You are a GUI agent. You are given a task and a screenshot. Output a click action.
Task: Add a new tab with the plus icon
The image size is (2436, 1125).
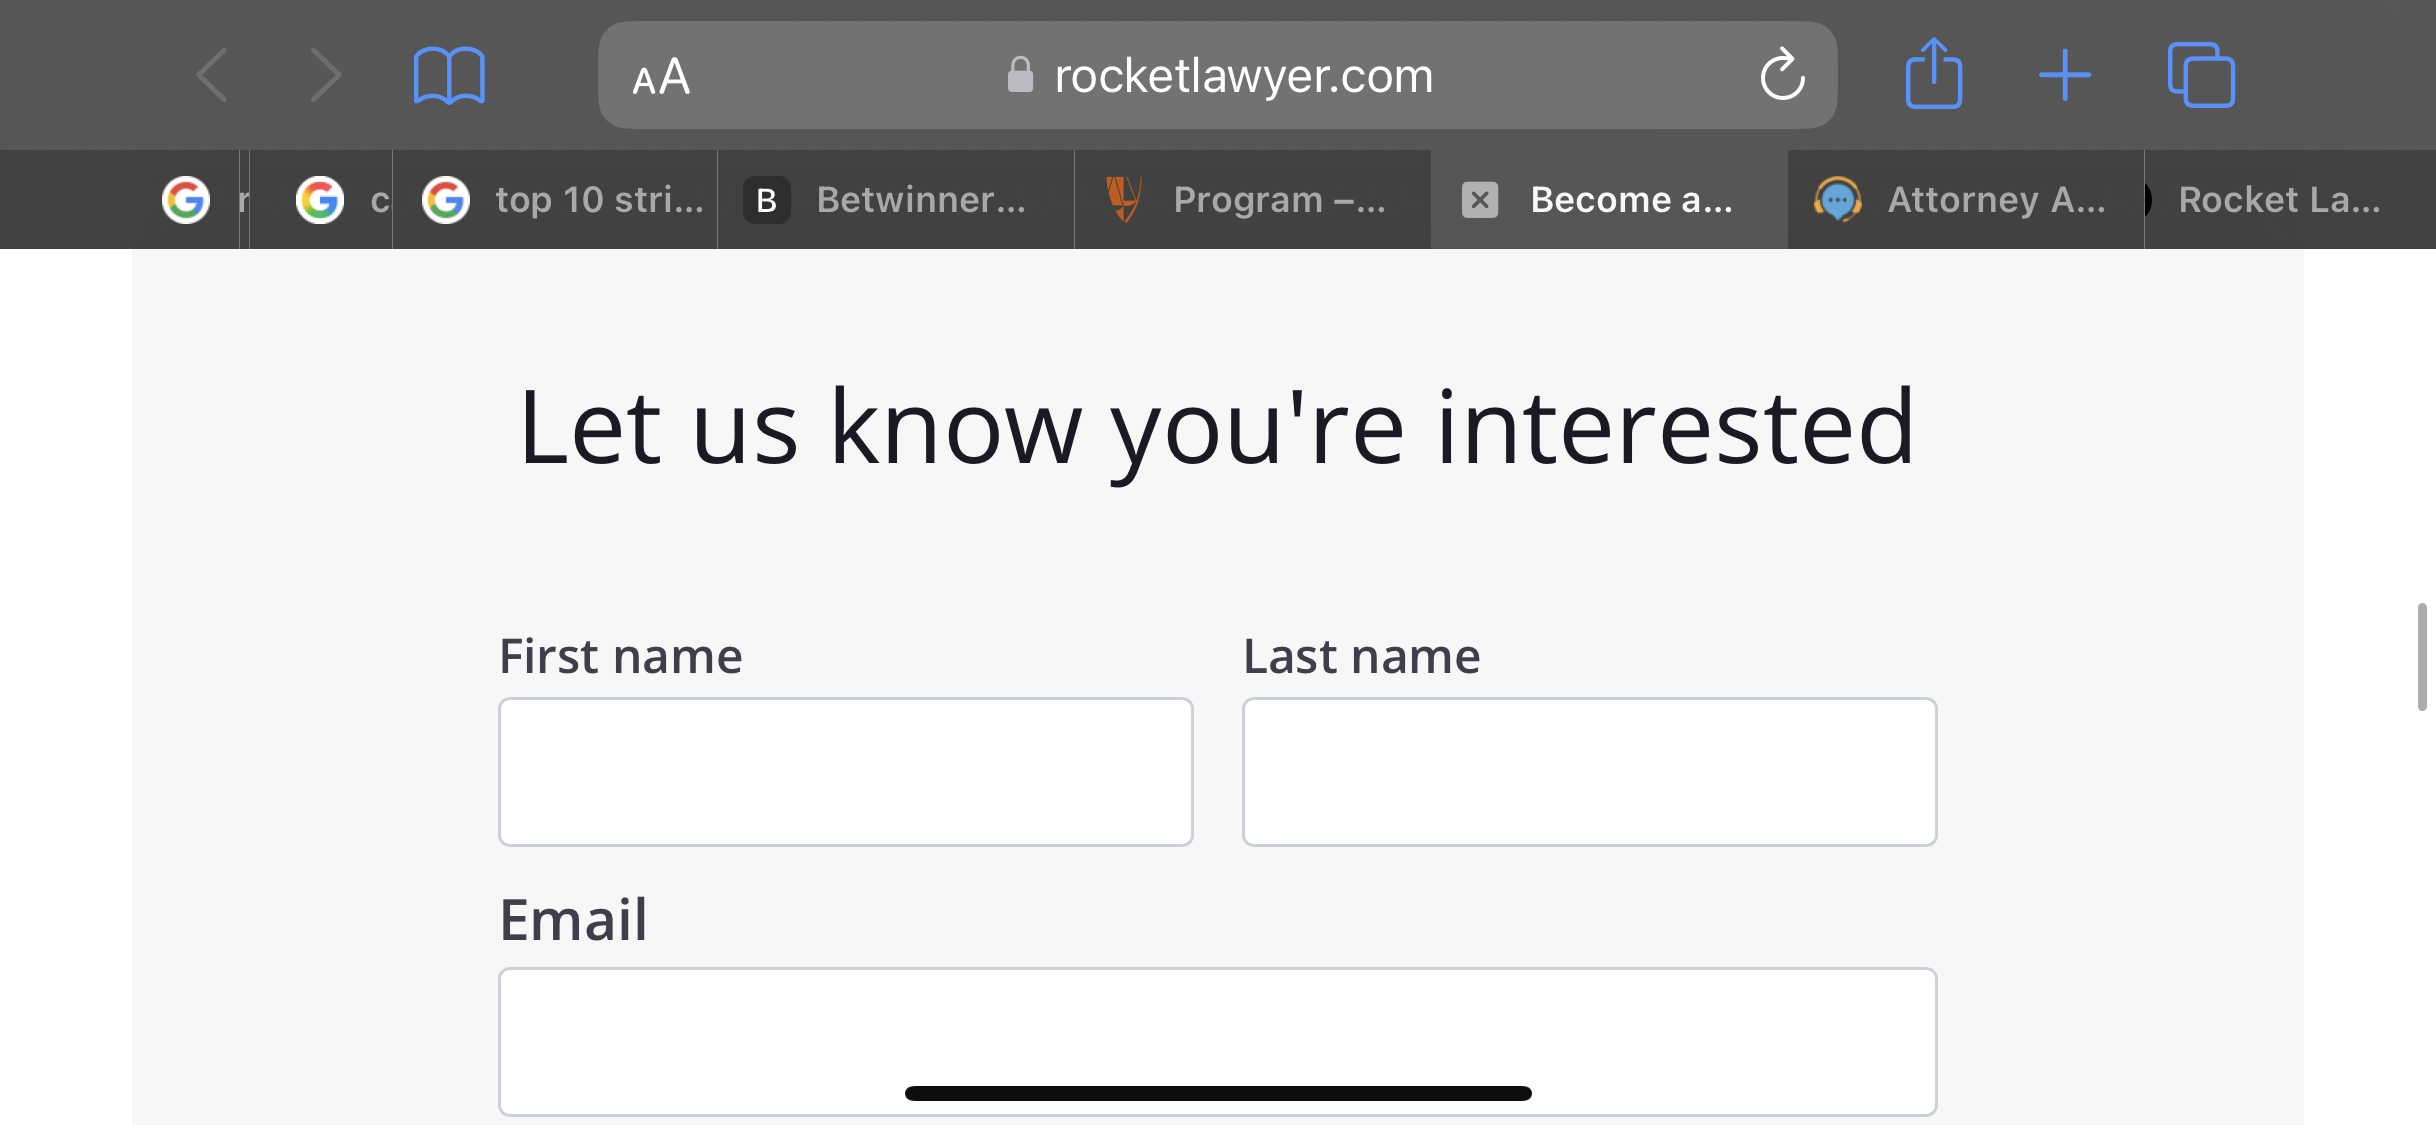2065,75
